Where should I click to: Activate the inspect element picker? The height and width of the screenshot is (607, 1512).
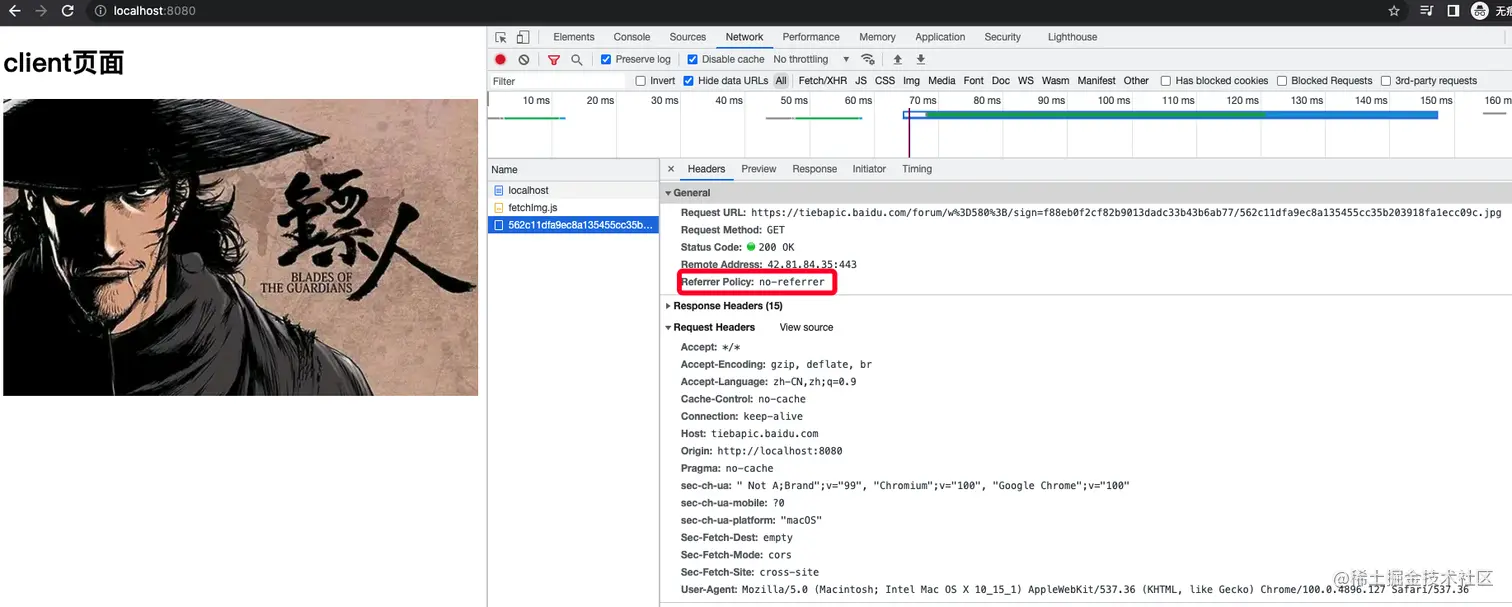point(501,37)
